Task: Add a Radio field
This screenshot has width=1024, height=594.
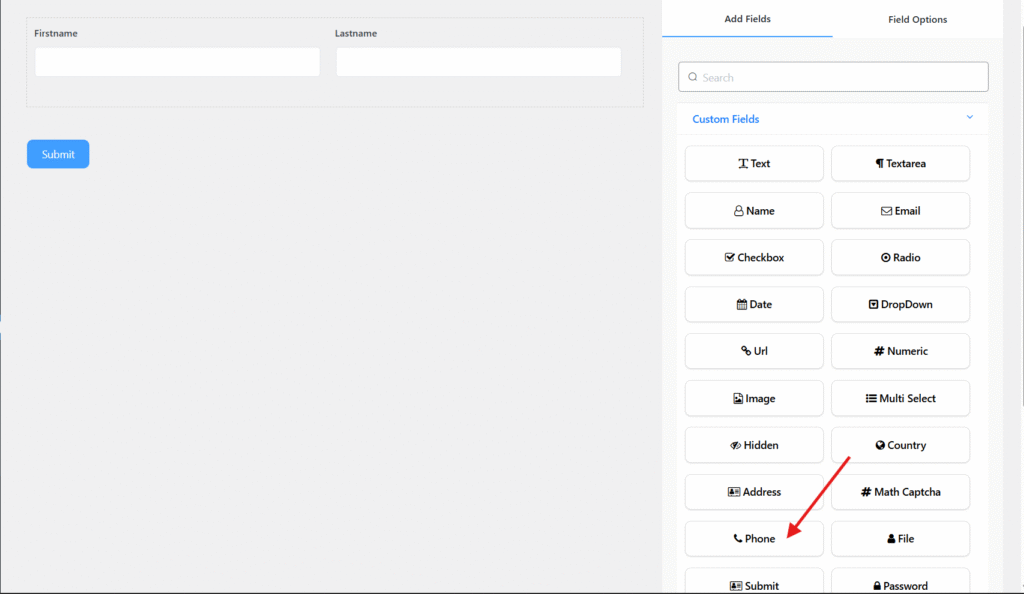Action: [900, 258]
